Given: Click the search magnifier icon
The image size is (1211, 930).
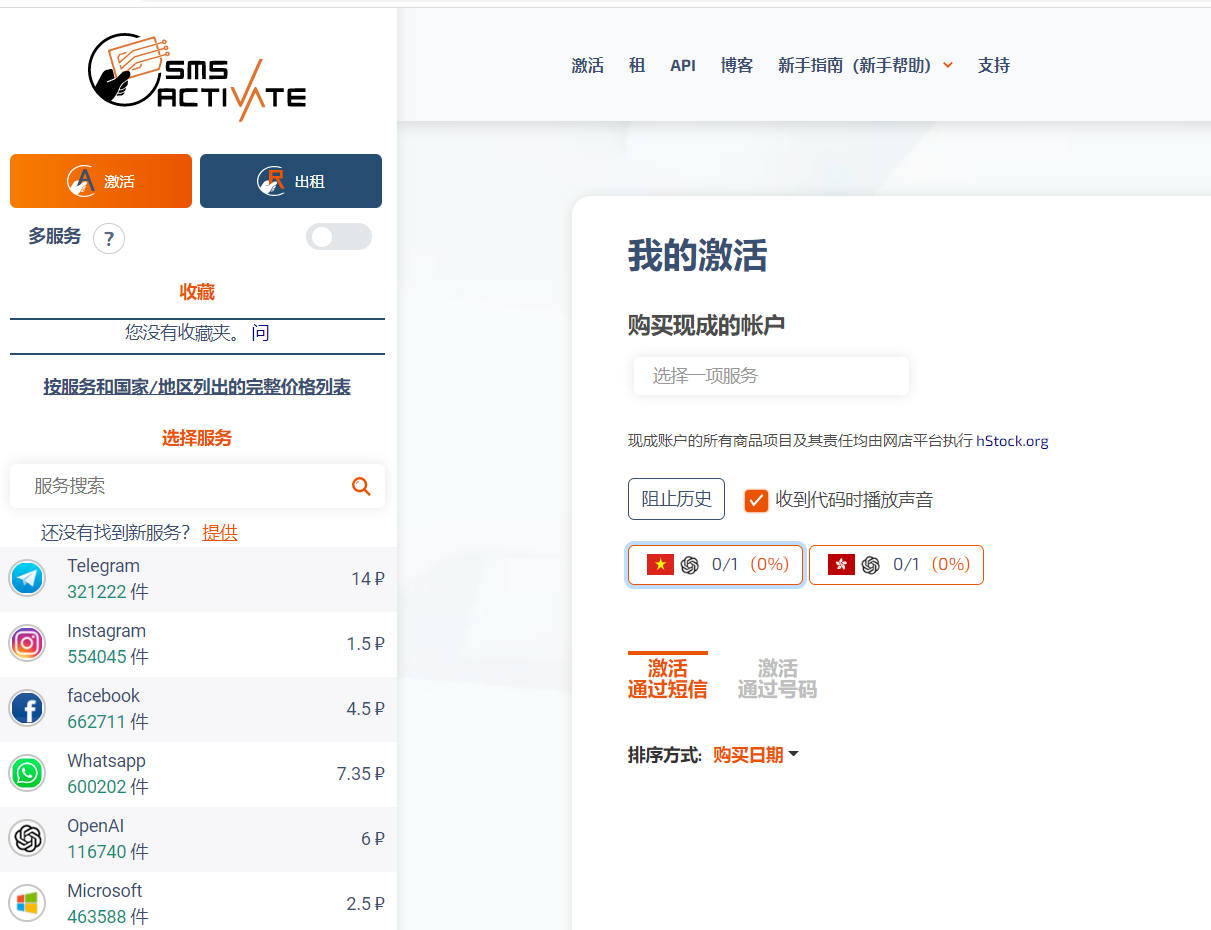Looking at the screenshot, I should pyautogui.click(x=361, y=486).
